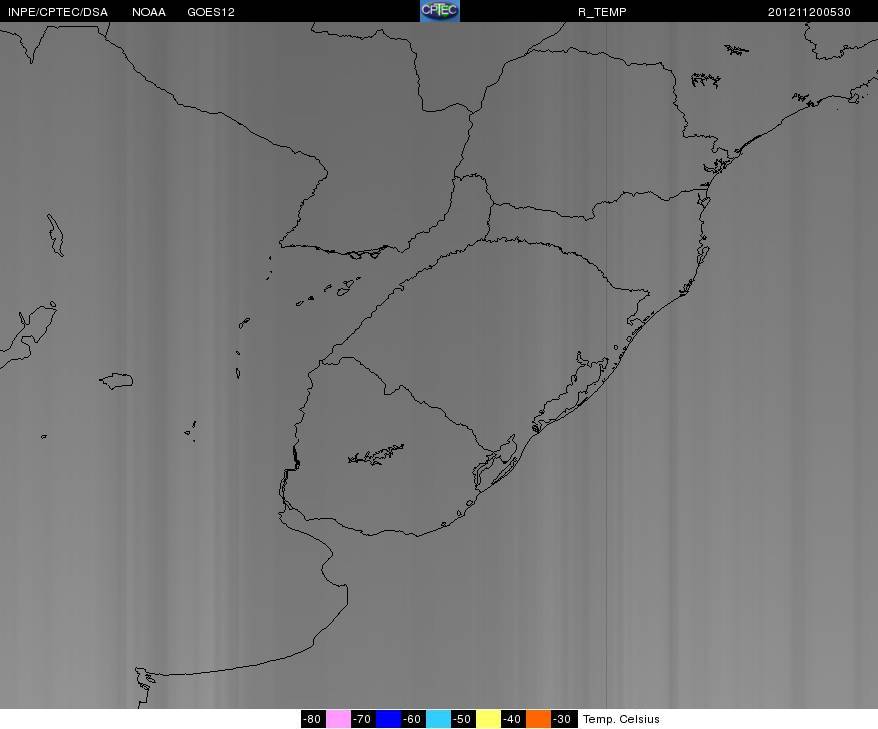Viewport: 878px width, 729px height.
Task: Click the Temp. Celsius legend label
Action: click(x=621, y=719)
